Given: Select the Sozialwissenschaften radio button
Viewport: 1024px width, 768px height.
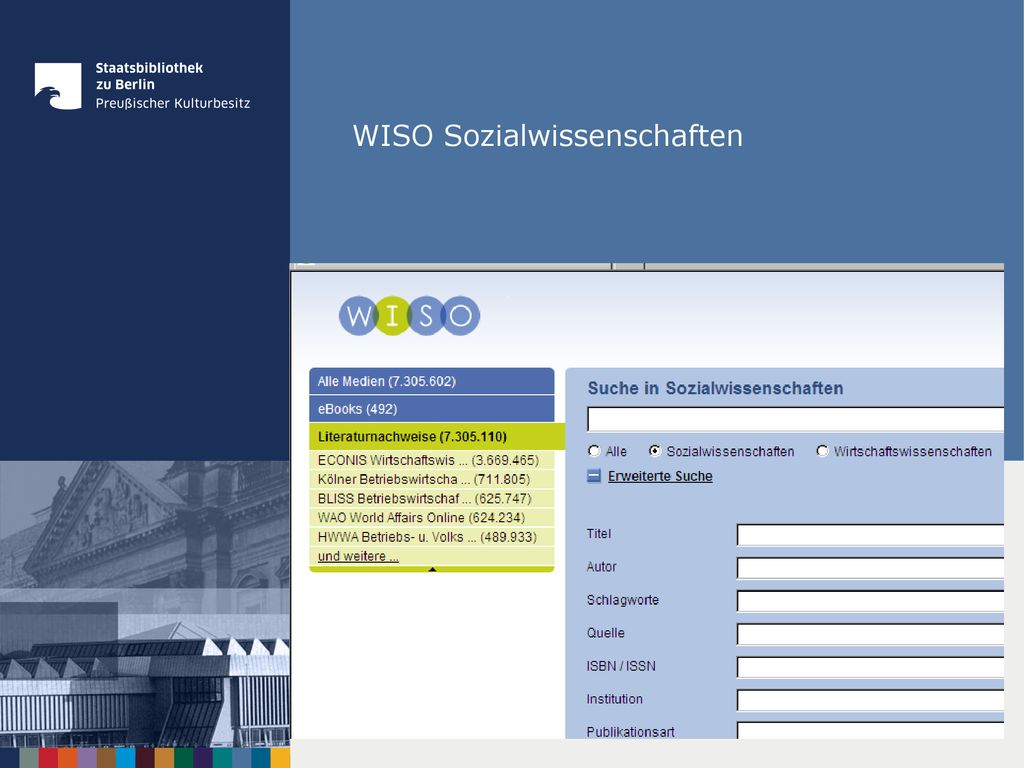Looking at the screenshot, I should [655, 451].
